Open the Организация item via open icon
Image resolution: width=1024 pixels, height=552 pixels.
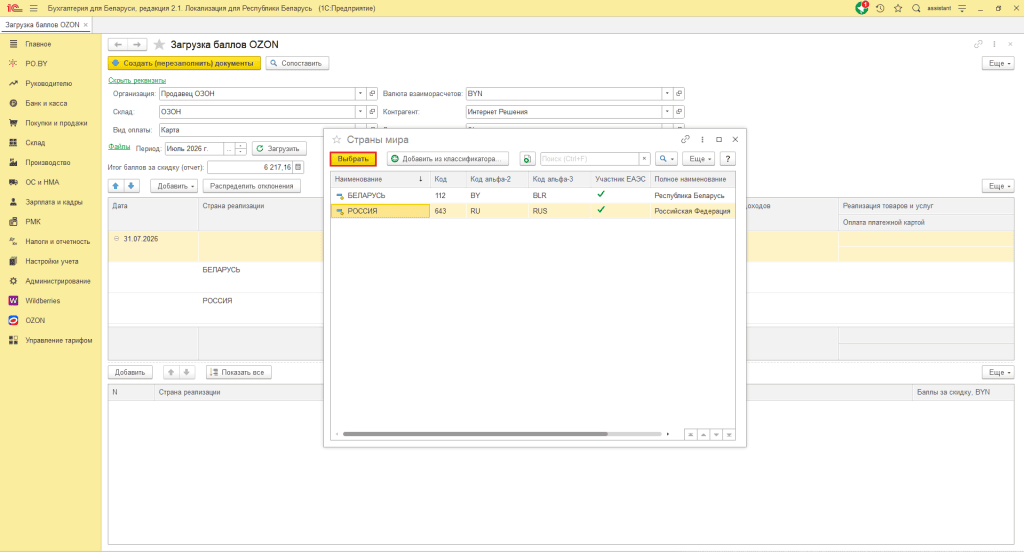(372, 93)
